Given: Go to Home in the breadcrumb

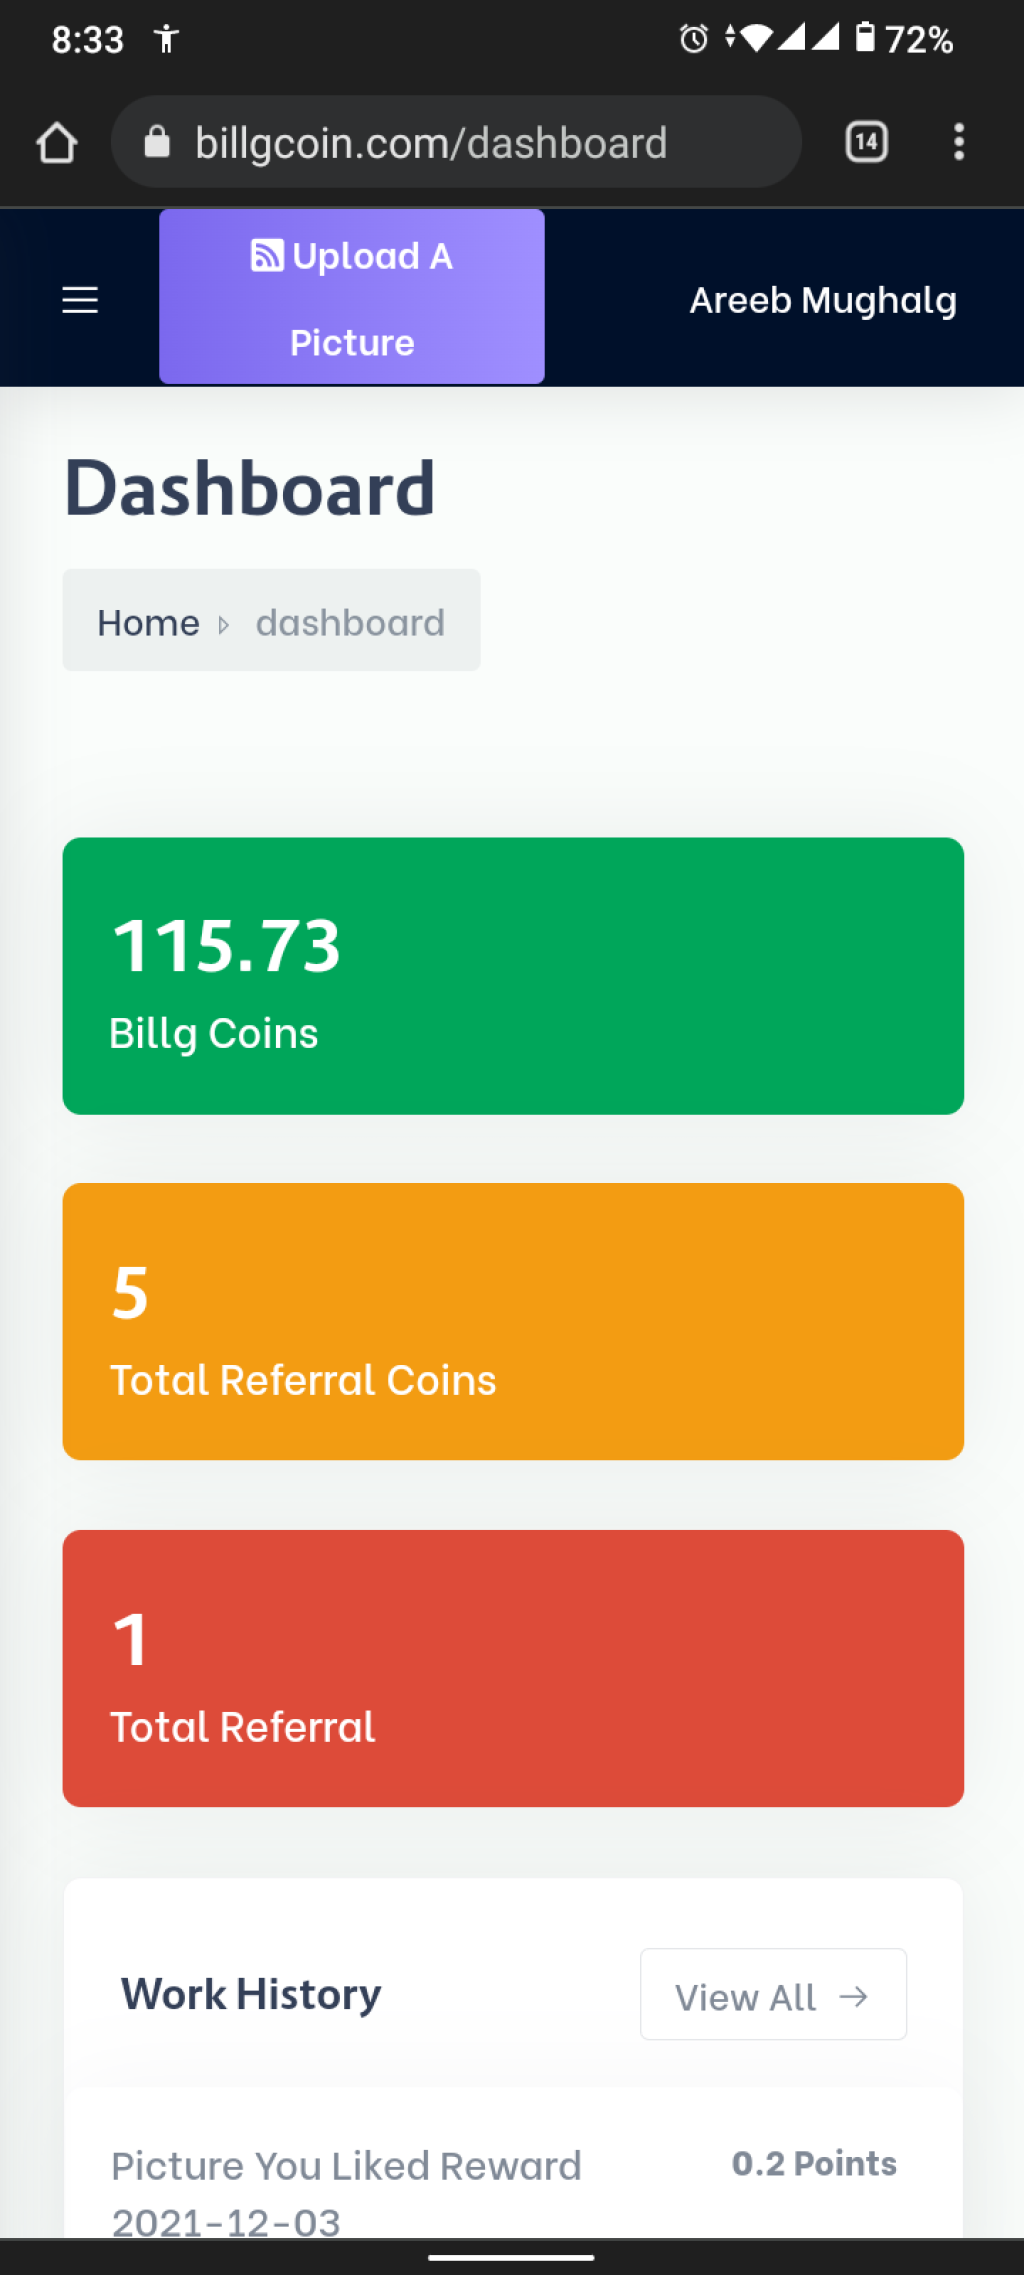Looking at the screenshot, I should (148, 623).
